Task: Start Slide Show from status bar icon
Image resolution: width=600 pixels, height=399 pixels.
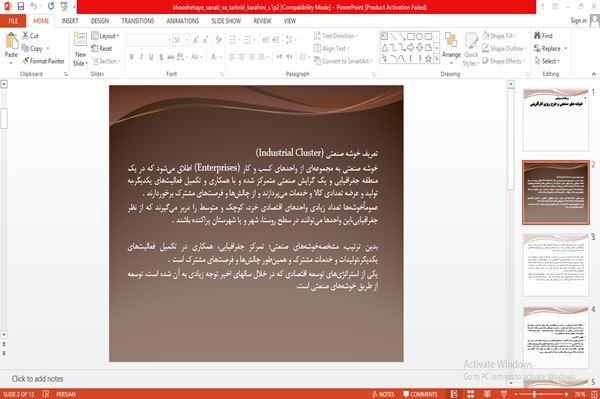Action: click(504, 394)
